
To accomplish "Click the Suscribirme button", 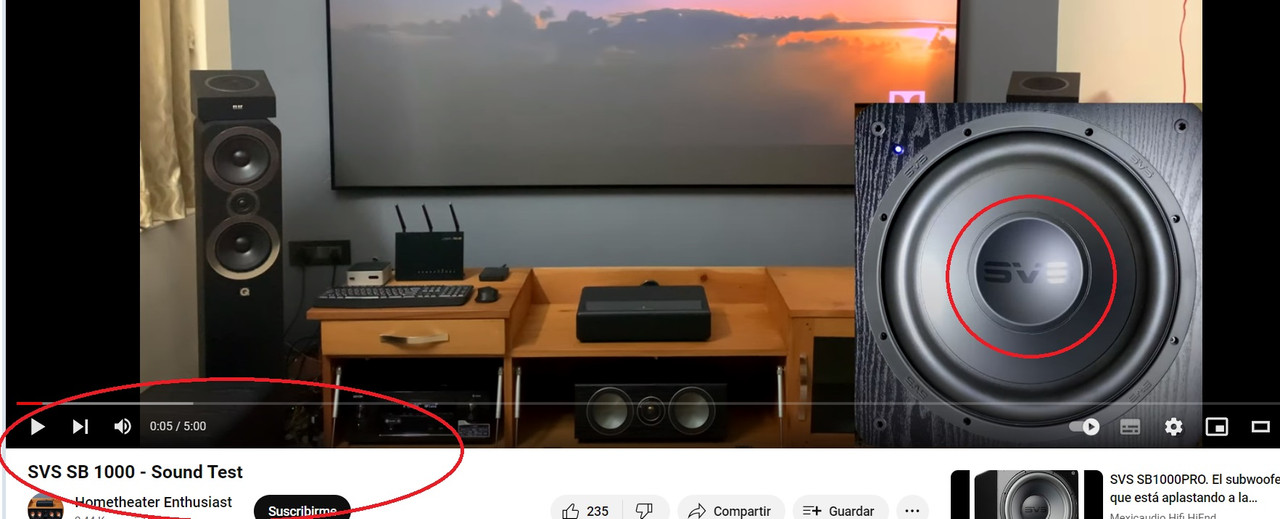I will click(302, 510).
